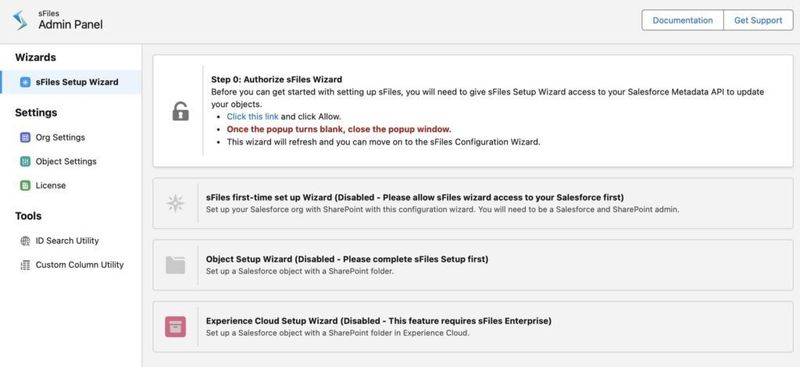The image size is (800, 367).
Task: Click the Org Settings icon
Action: [25, 137]
